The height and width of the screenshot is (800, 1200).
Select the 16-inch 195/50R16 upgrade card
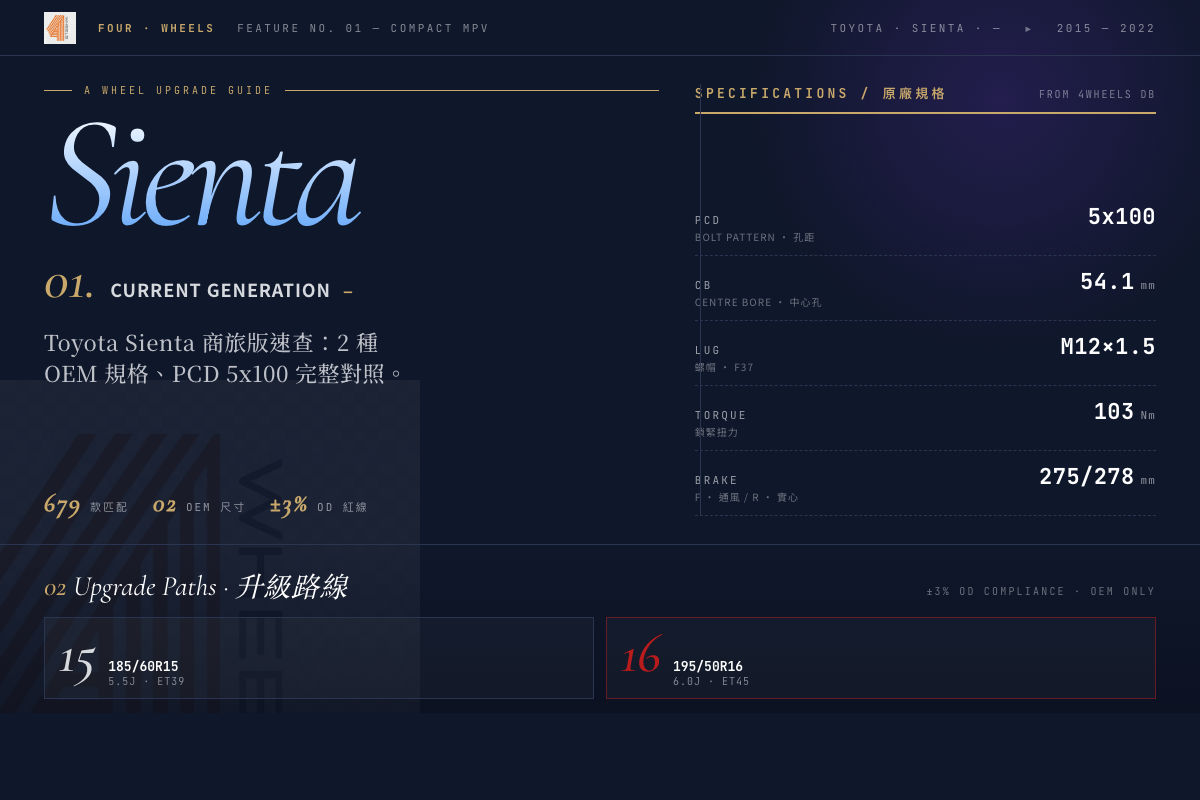click(x=881, y=658)
